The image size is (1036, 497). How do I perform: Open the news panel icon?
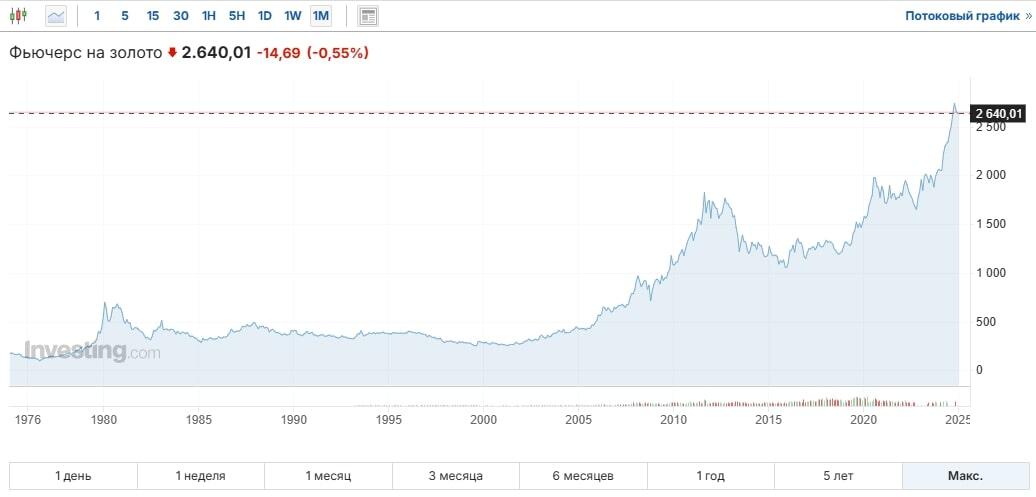click(x=368, y=16)
